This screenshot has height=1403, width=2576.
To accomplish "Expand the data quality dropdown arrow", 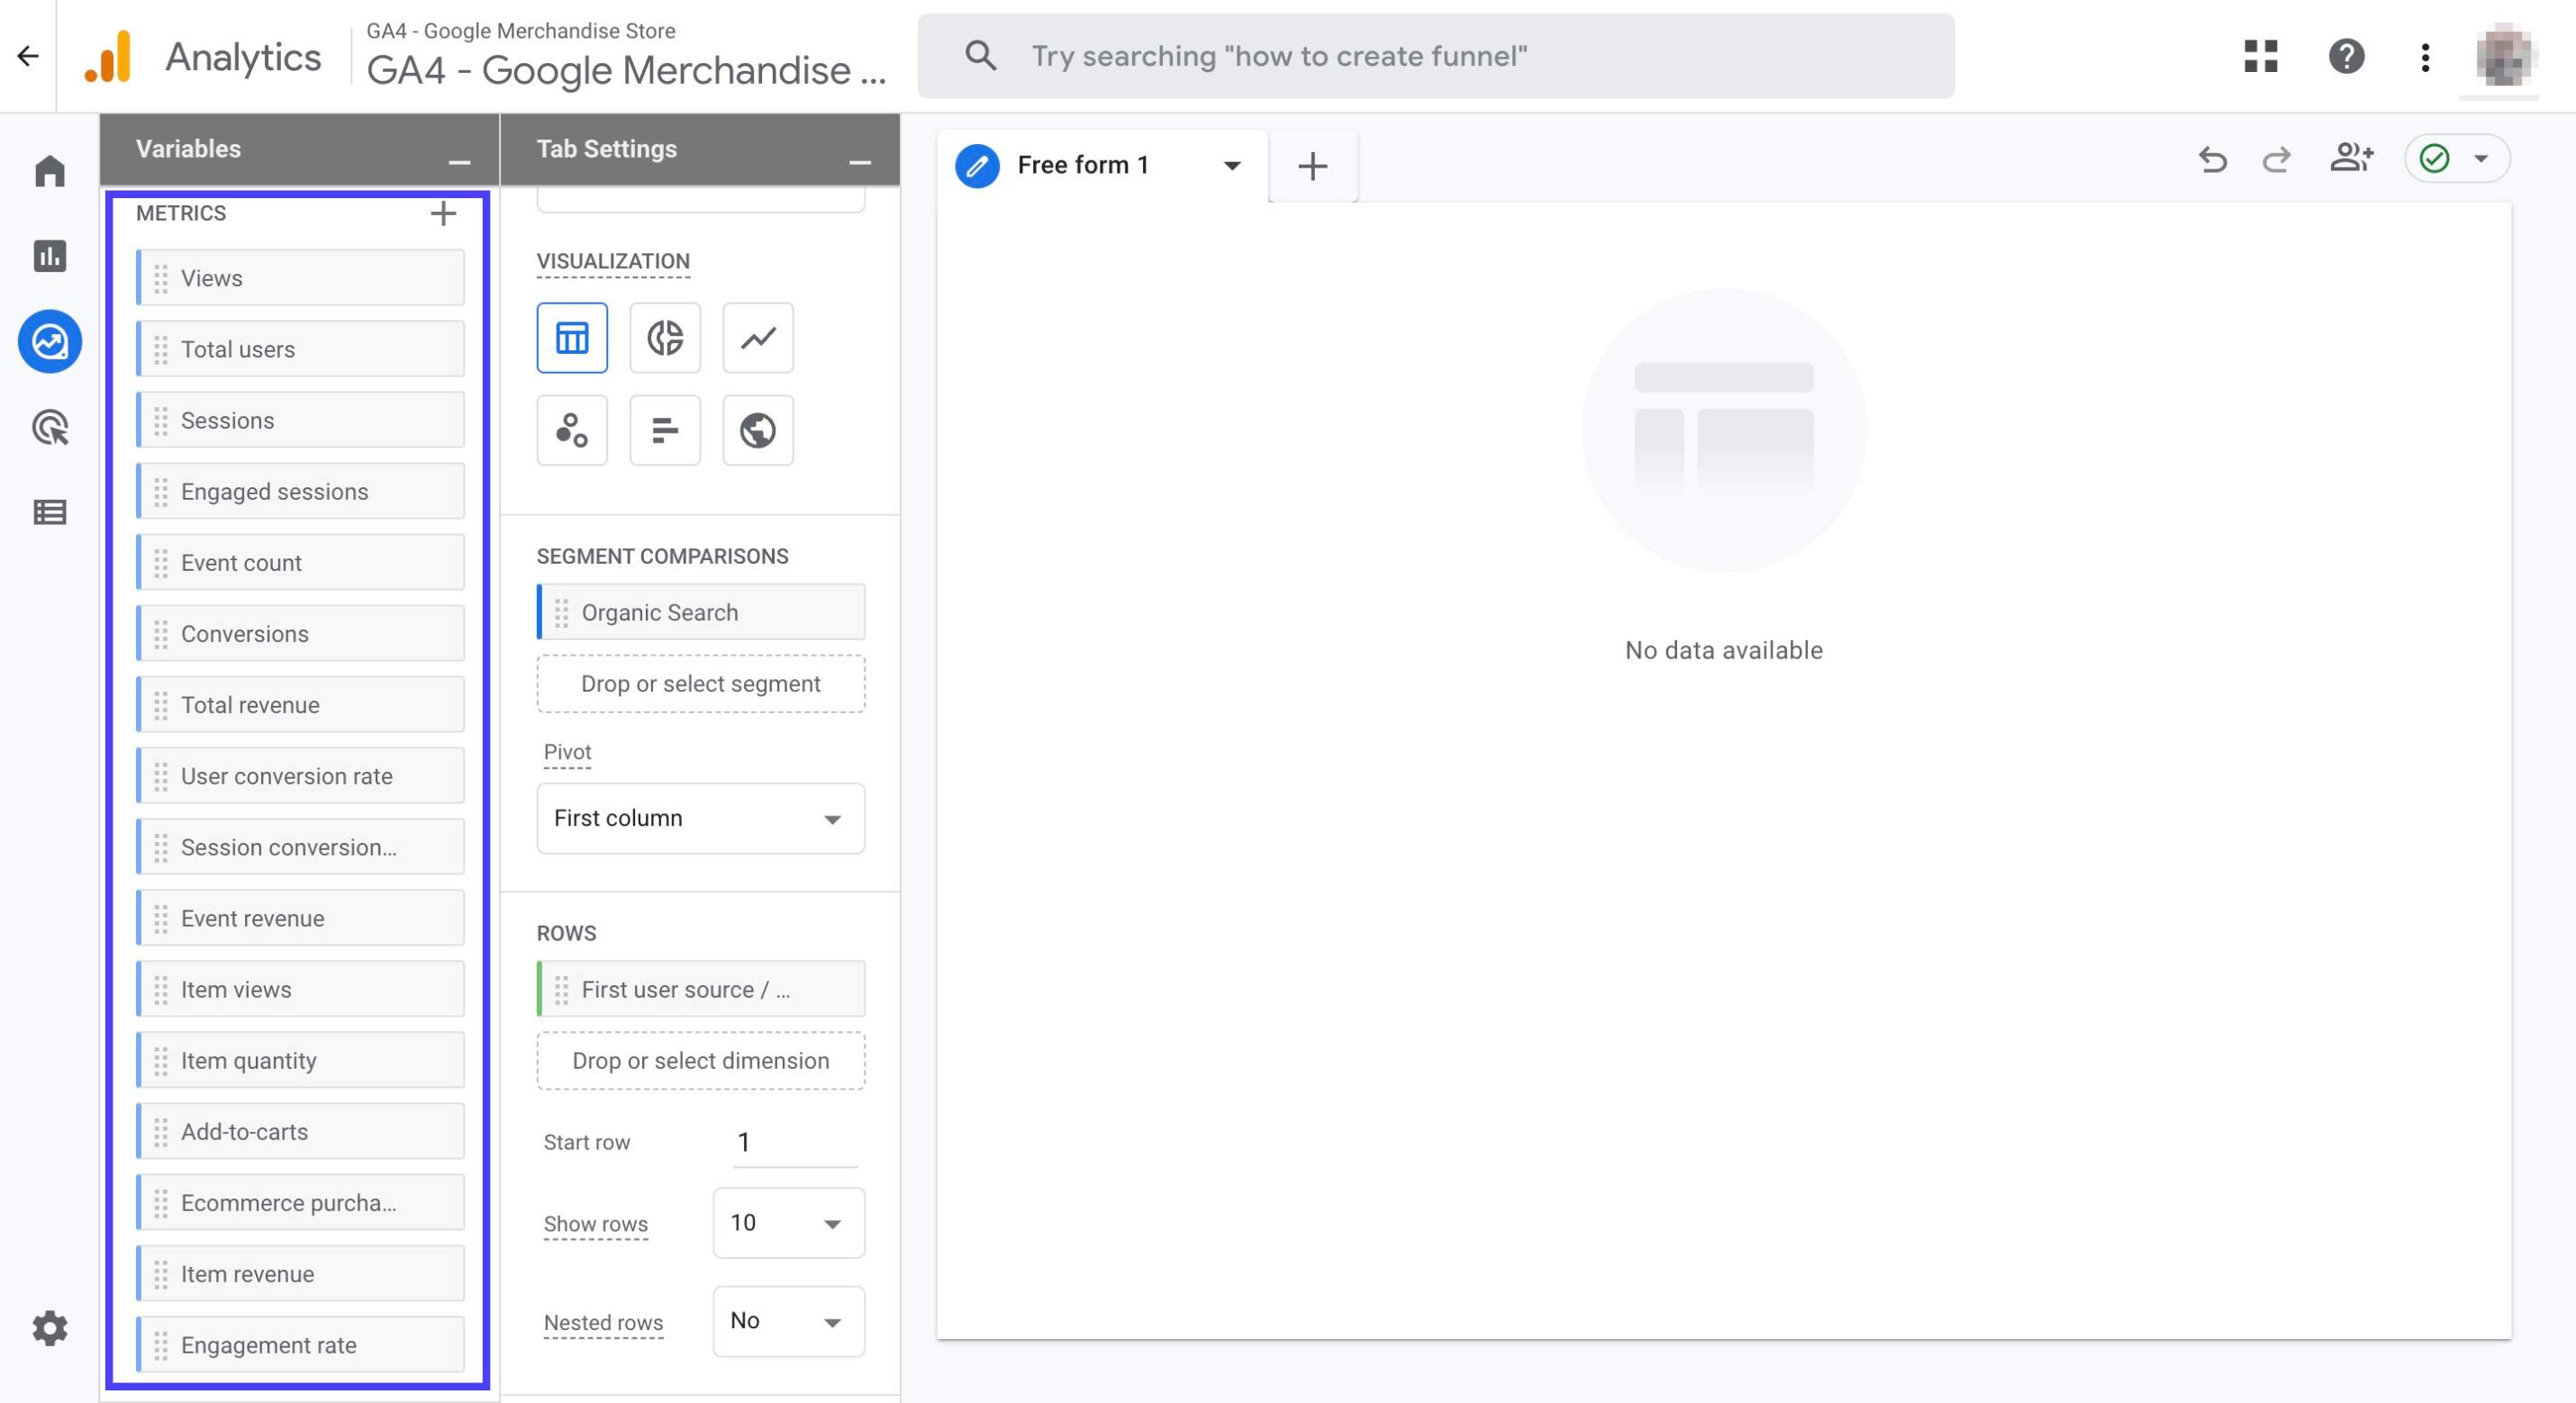I will pyautogui.click(x=2481, y=159).
